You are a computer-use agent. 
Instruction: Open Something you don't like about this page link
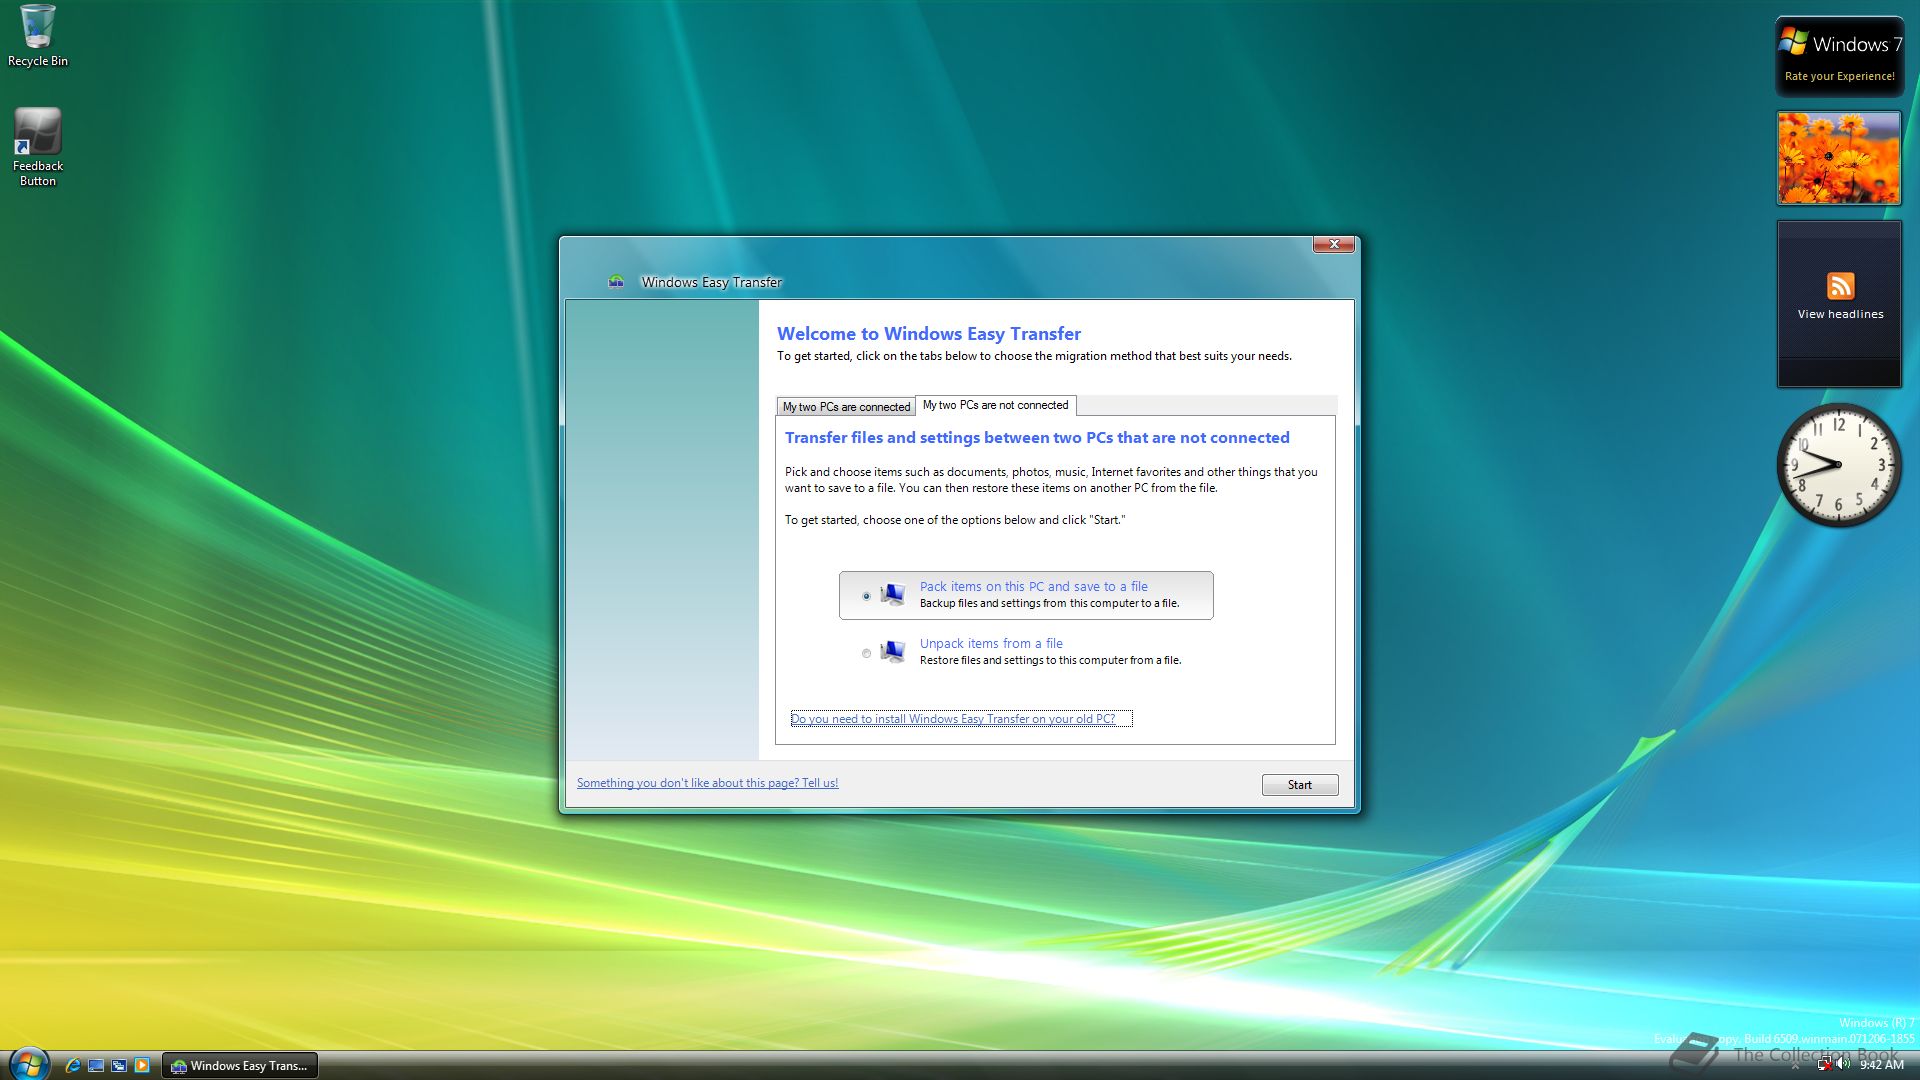coord(707,783)
